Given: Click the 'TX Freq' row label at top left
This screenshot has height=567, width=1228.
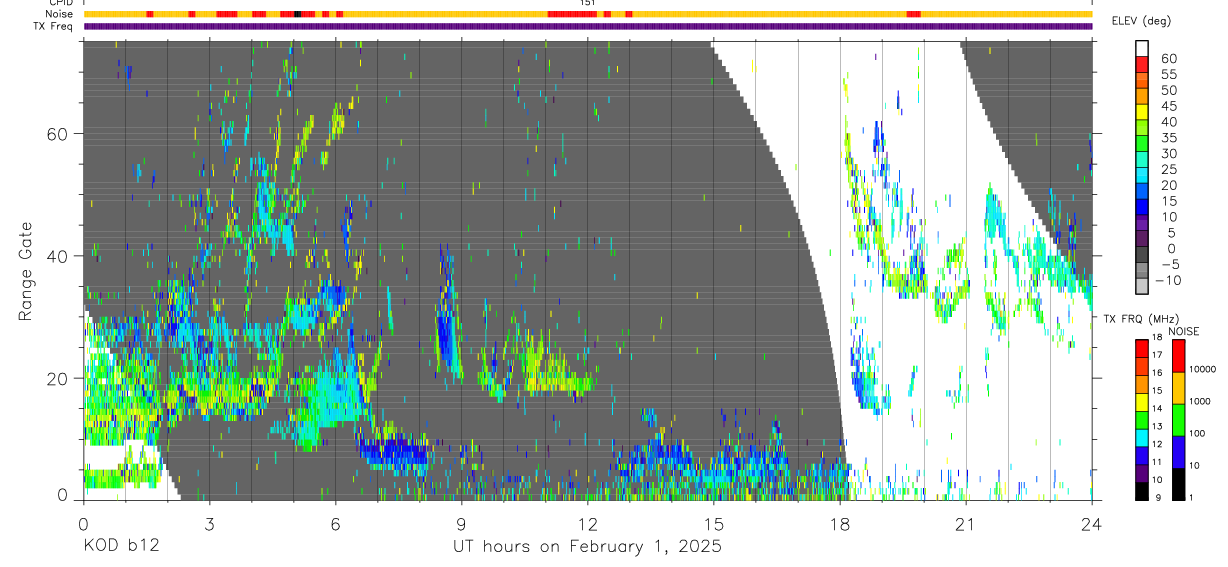Looking at the screenshot, I should 54,26.
